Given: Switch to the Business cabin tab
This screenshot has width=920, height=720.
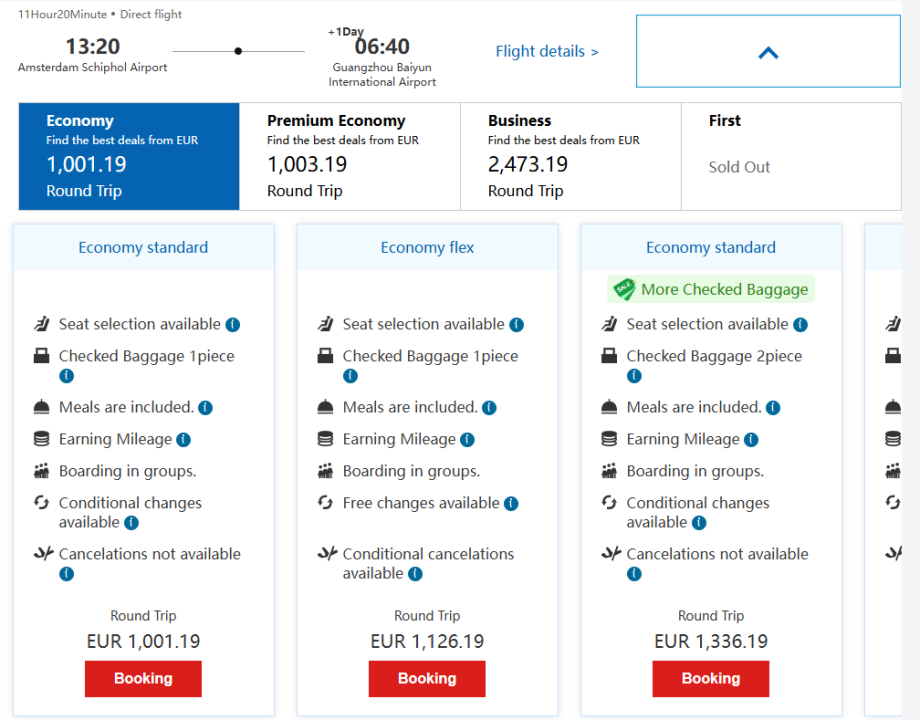Looking at the screenshot, I should (x=571, y=156).
